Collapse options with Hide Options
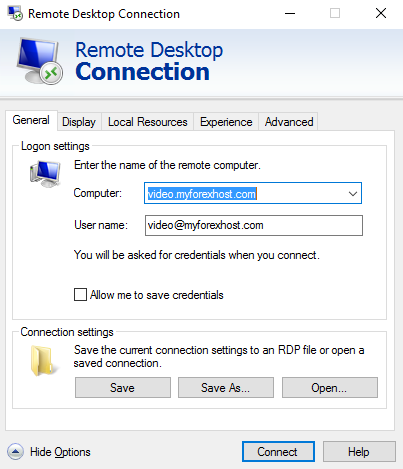The height and width of the screenshot is (469, 403). coord(60,452)
